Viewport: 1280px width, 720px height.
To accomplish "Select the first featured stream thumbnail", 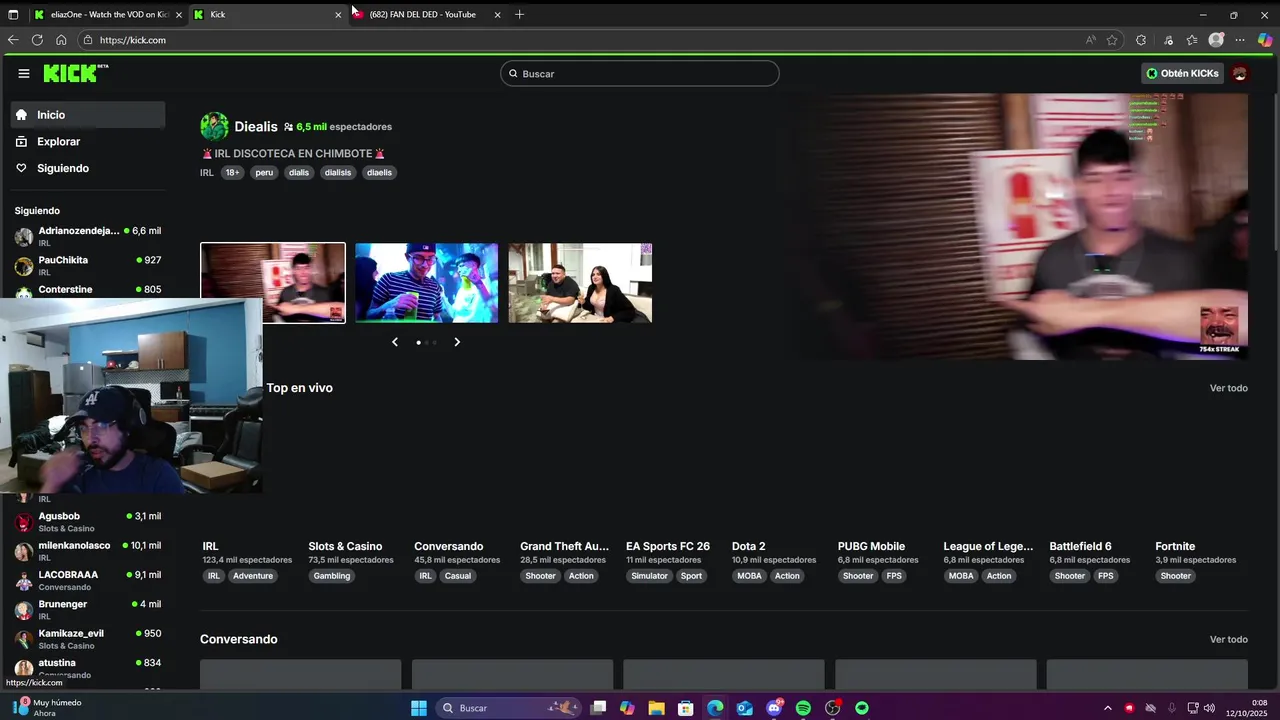I will [x=273, y=283].
